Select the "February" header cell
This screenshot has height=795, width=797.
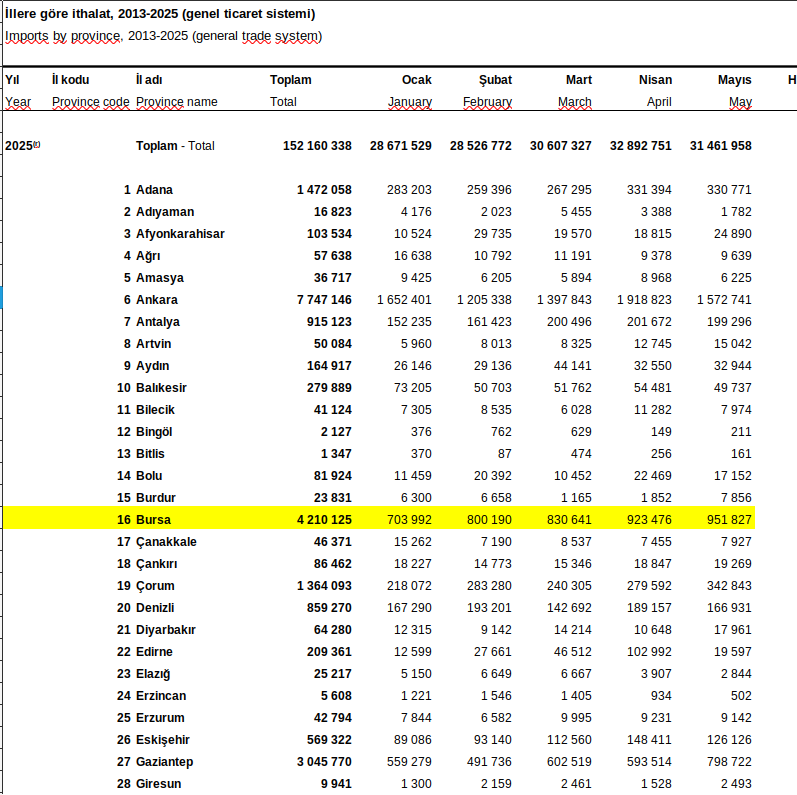(487, 102)
